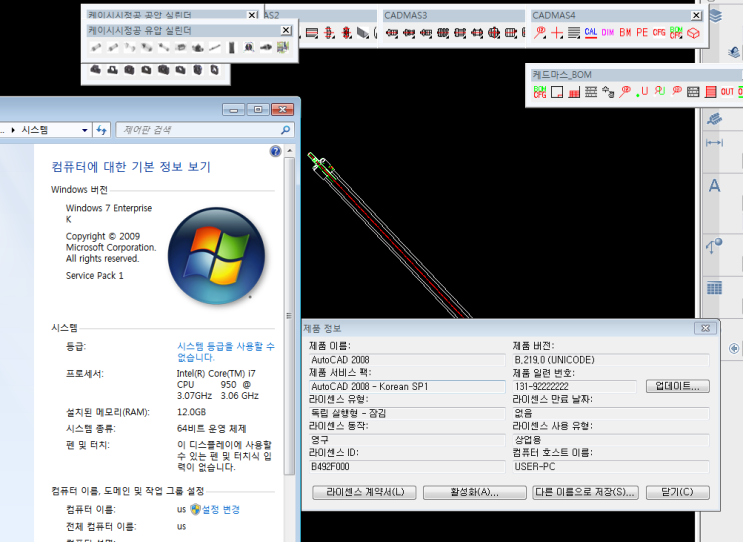Click the Layers stack icon in right sidebar
Viewport: 743px width, 542px height.
(x=715, y=16)
